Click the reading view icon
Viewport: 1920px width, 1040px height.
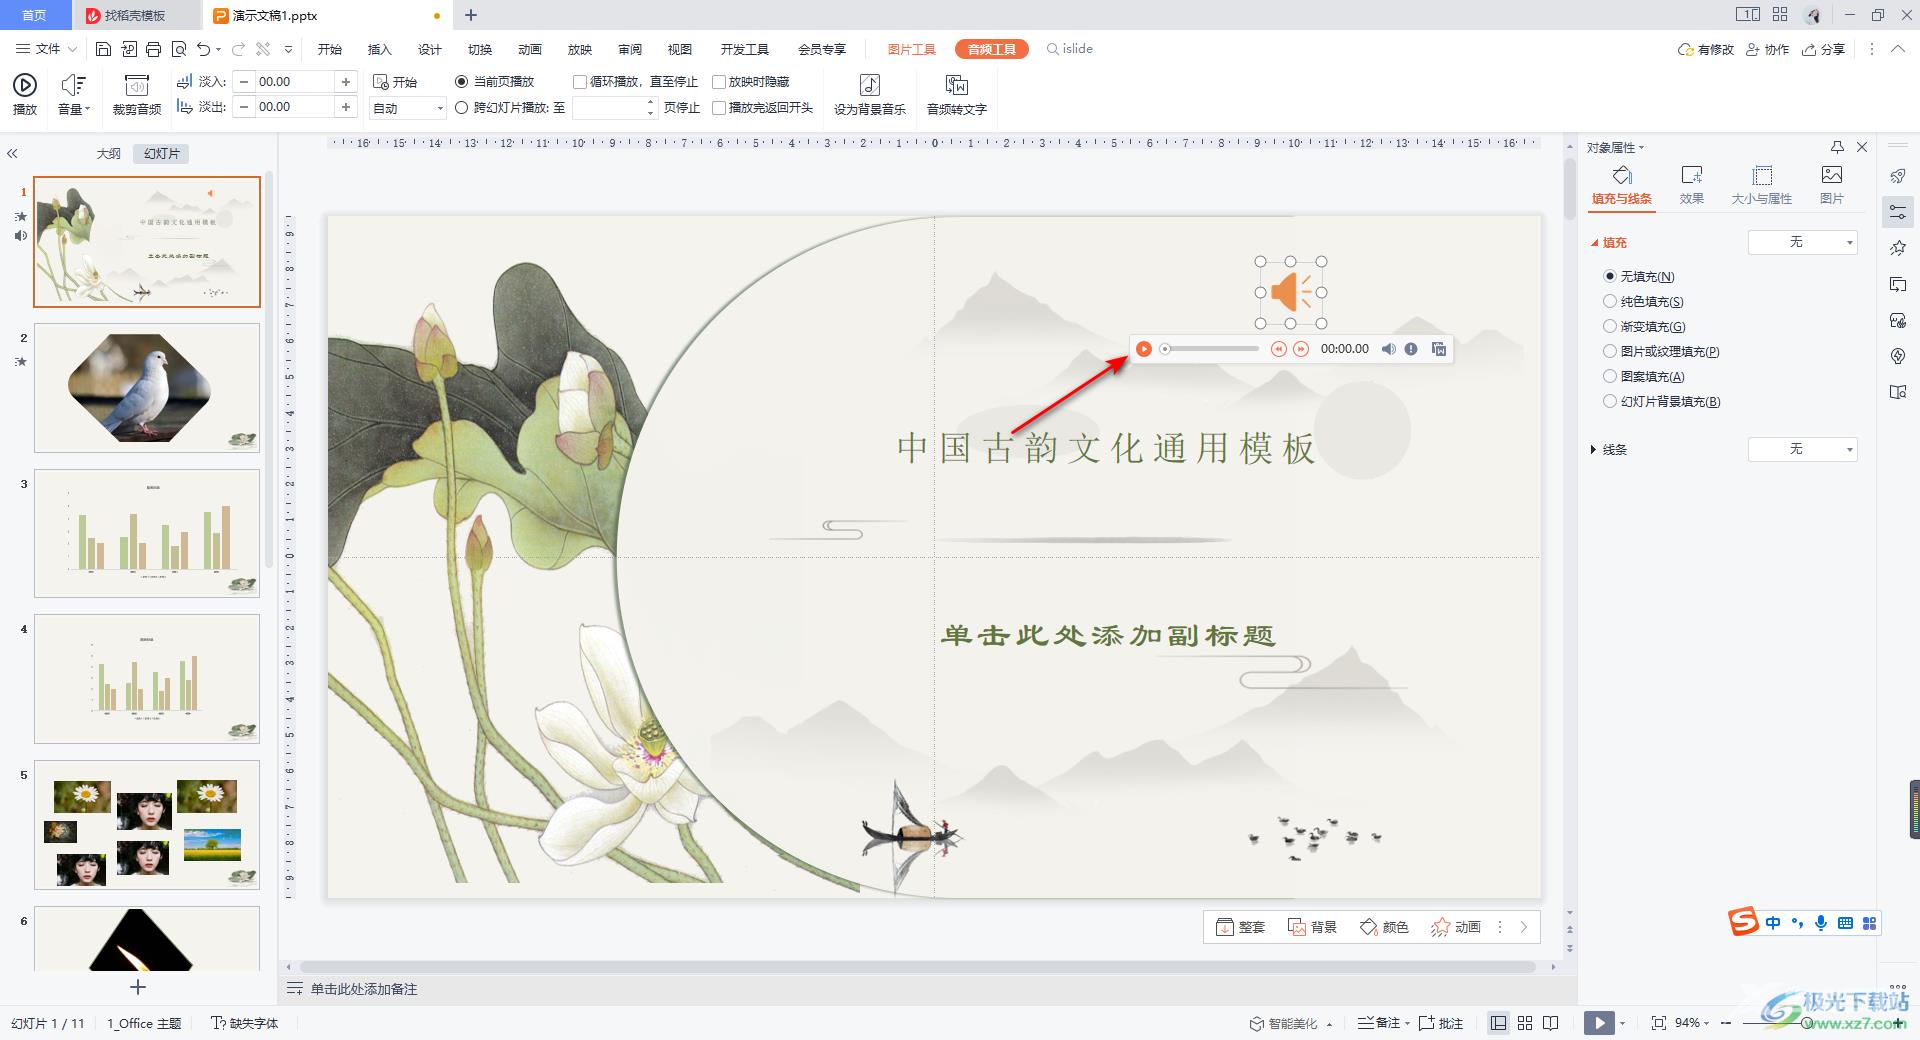(1551, 1023)
